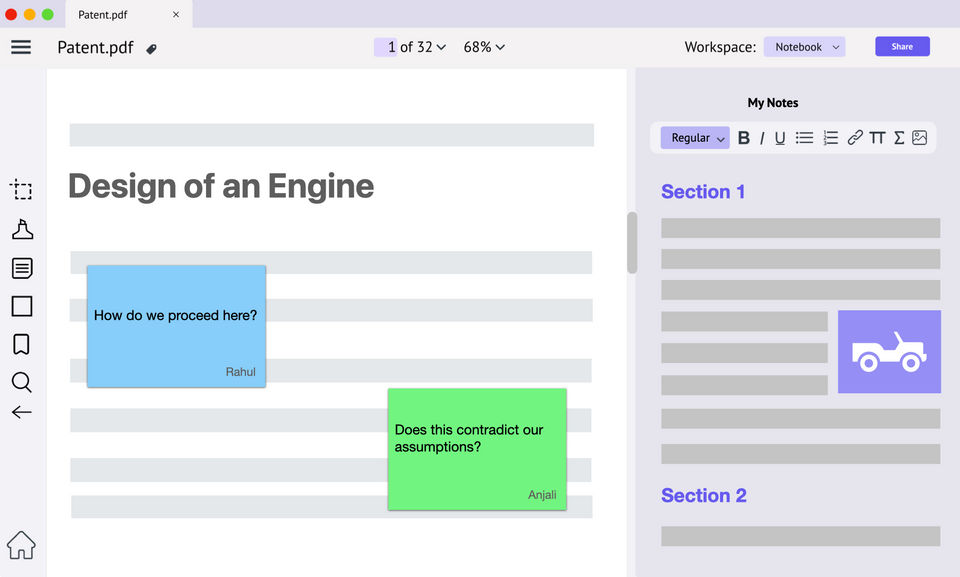Click the Share button

[x=902, y=47]
